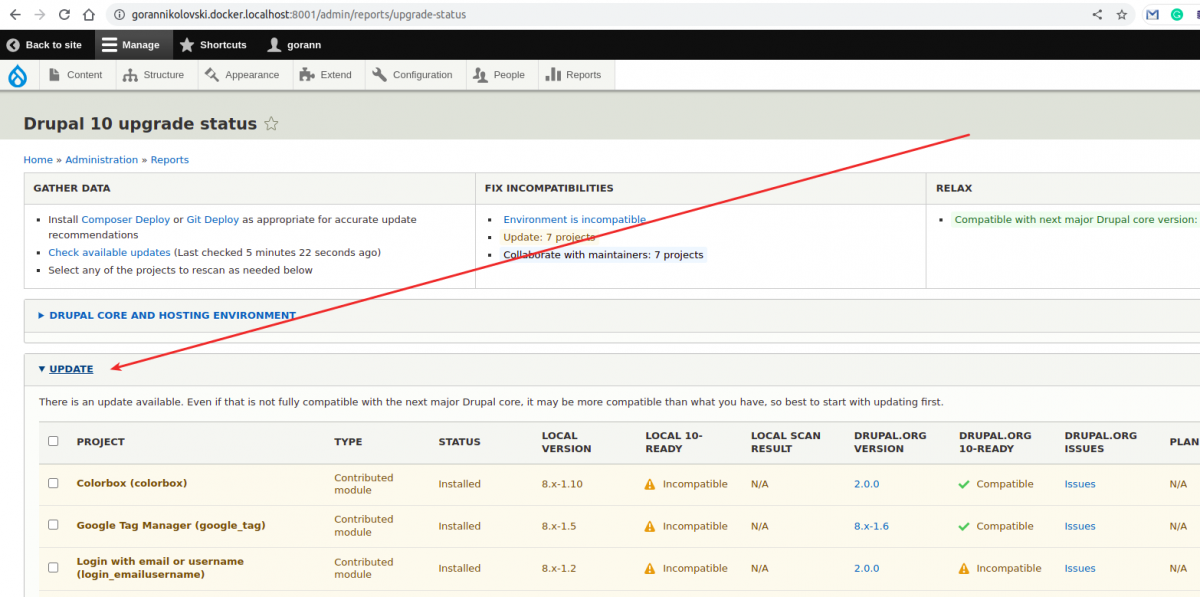Click the Administration breadcrumb link
The width and height of the screenshot is (1200, 597).
pyautogui.click(x=102, y=160)
